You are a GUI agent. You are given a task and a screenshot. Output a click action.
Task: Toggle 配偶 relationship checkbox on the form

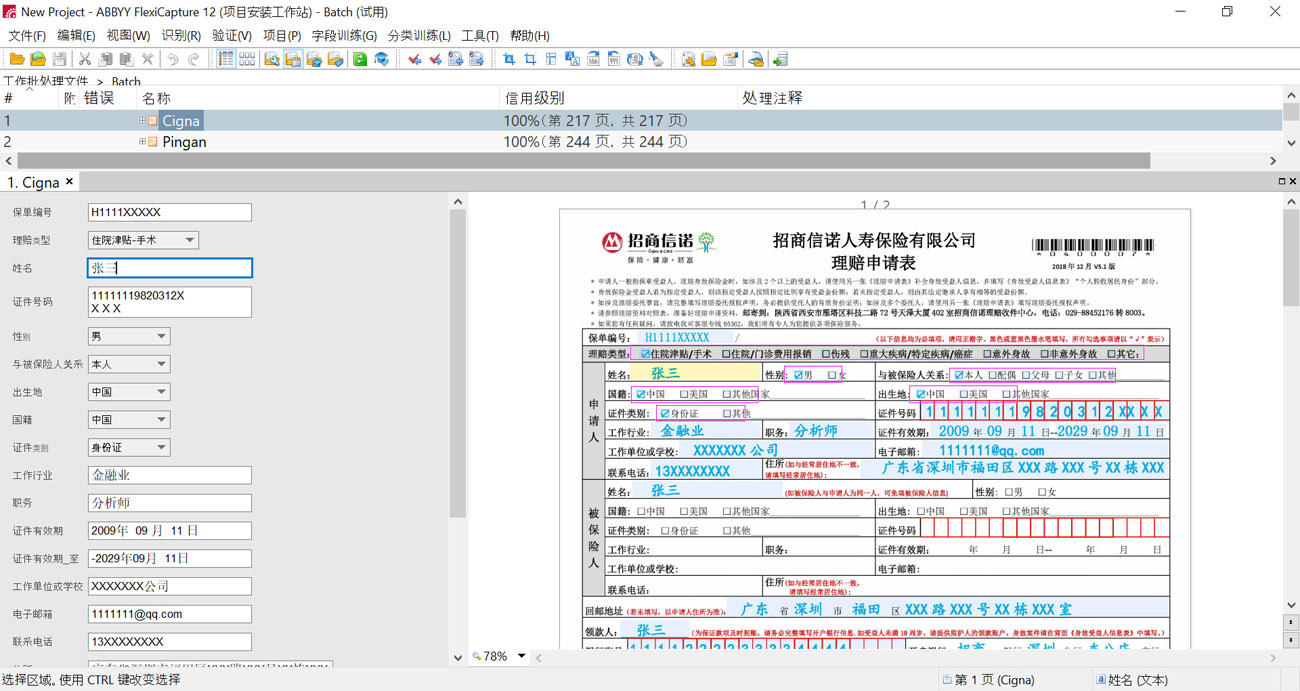tap(993, 375)
